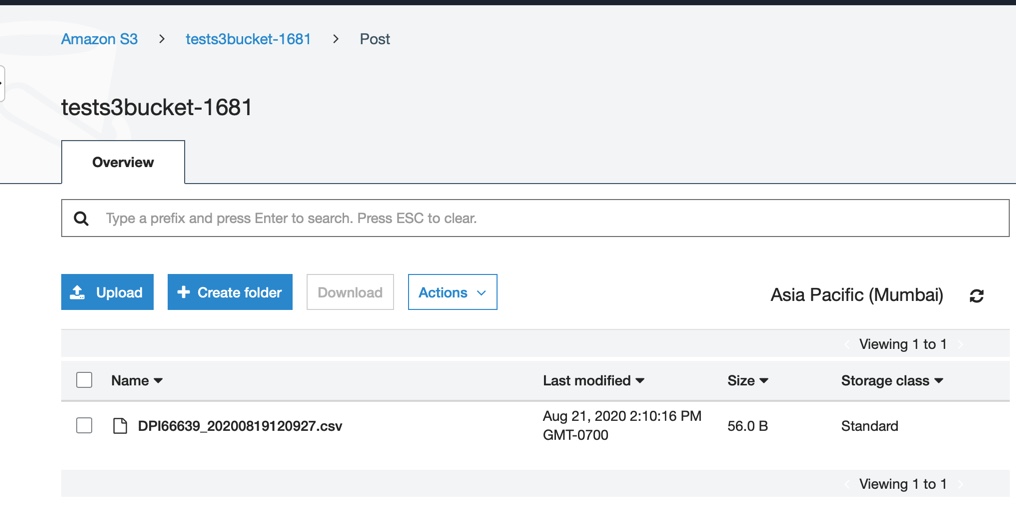Click the upper Viewing 1 to 1 text
The width and height of the screenshot is (1016, 516).
[x=903, y=344]
